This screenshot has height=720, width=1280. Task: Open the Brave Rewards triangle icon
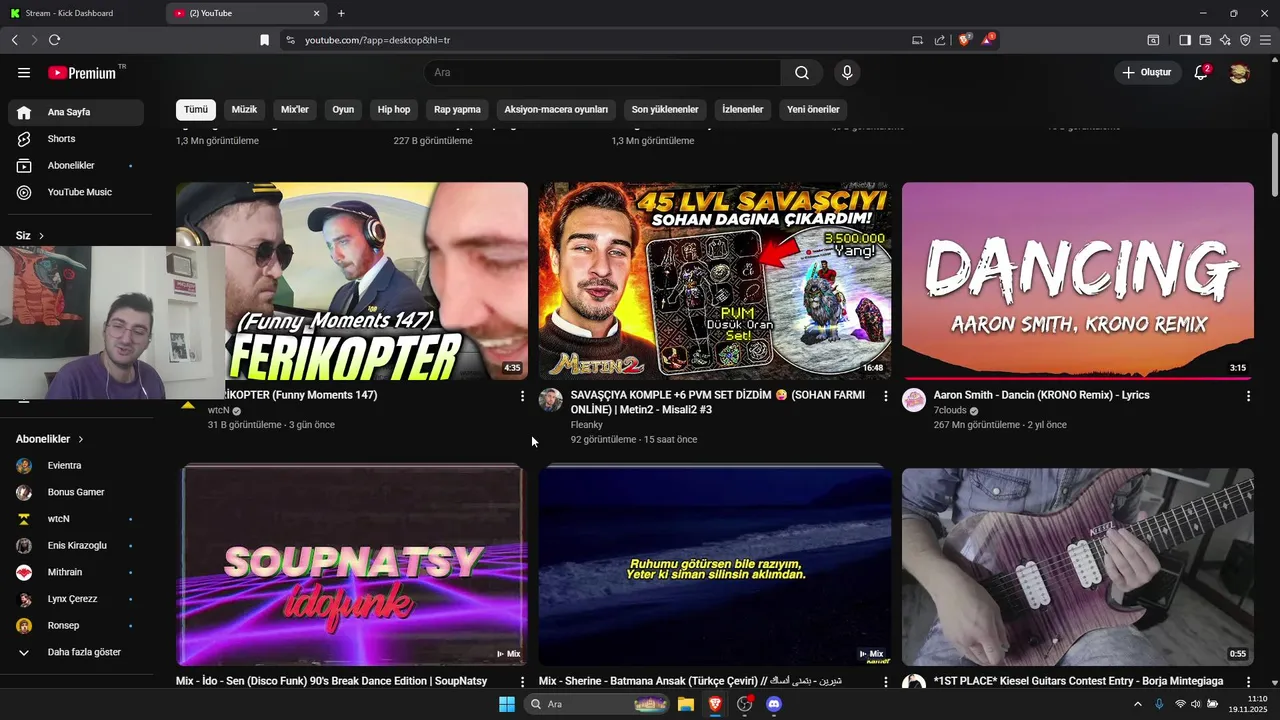point(987,40)
